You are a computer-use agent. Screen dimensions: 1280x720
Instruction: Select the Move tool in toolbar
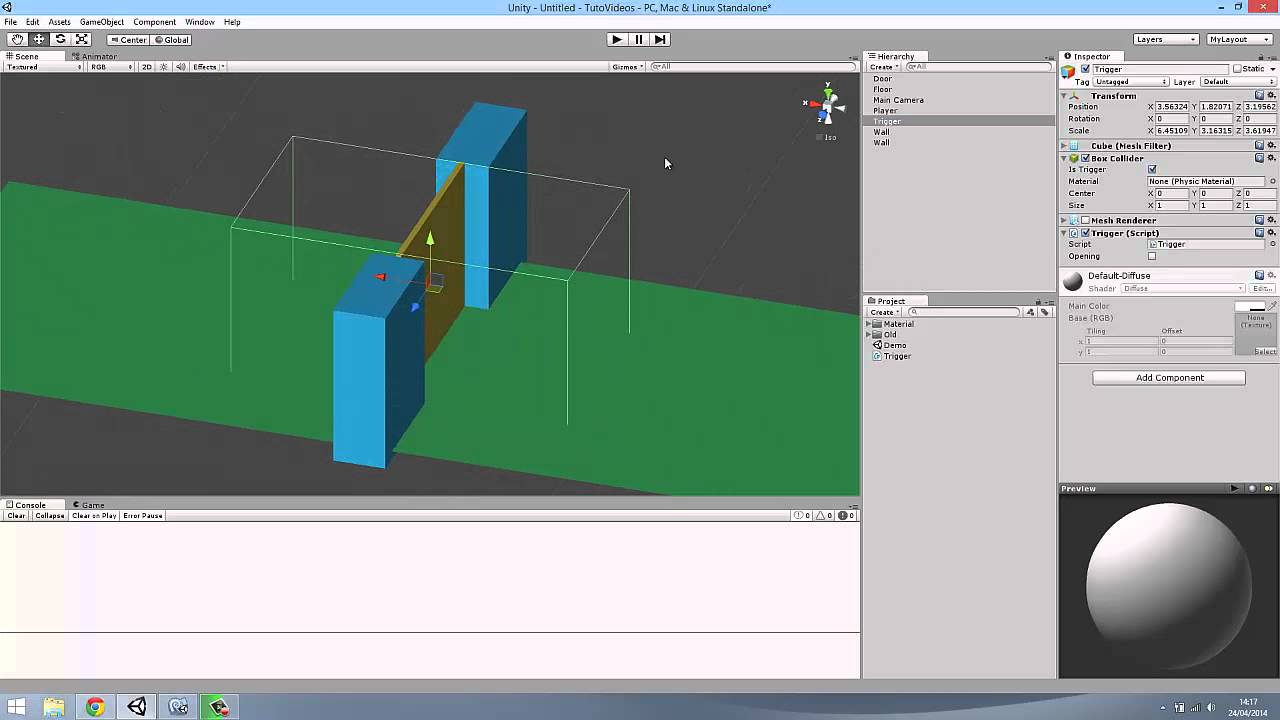tap(39, 39)
